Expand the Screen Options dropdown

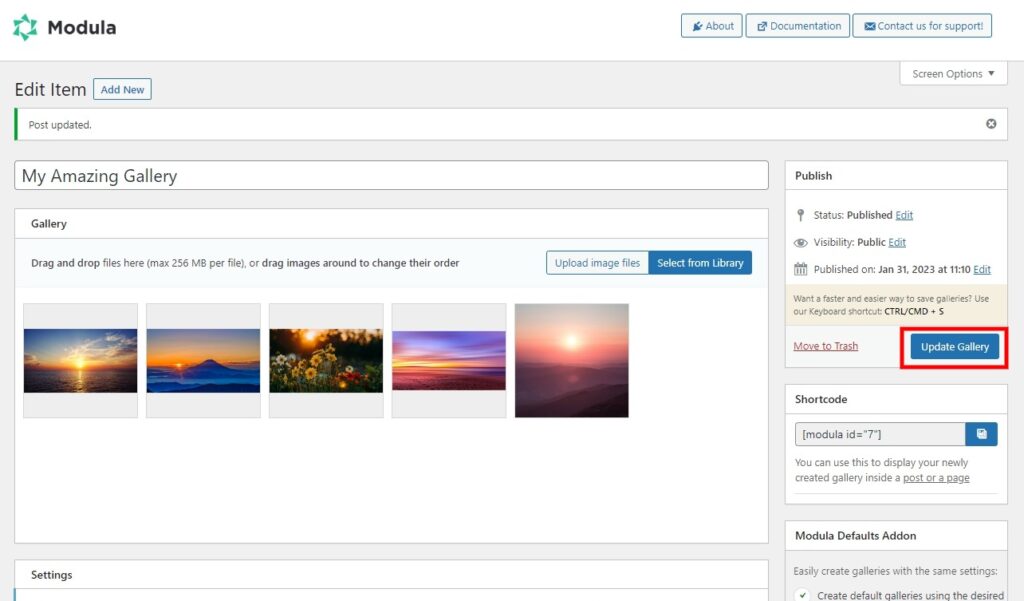tap(953, 74)
